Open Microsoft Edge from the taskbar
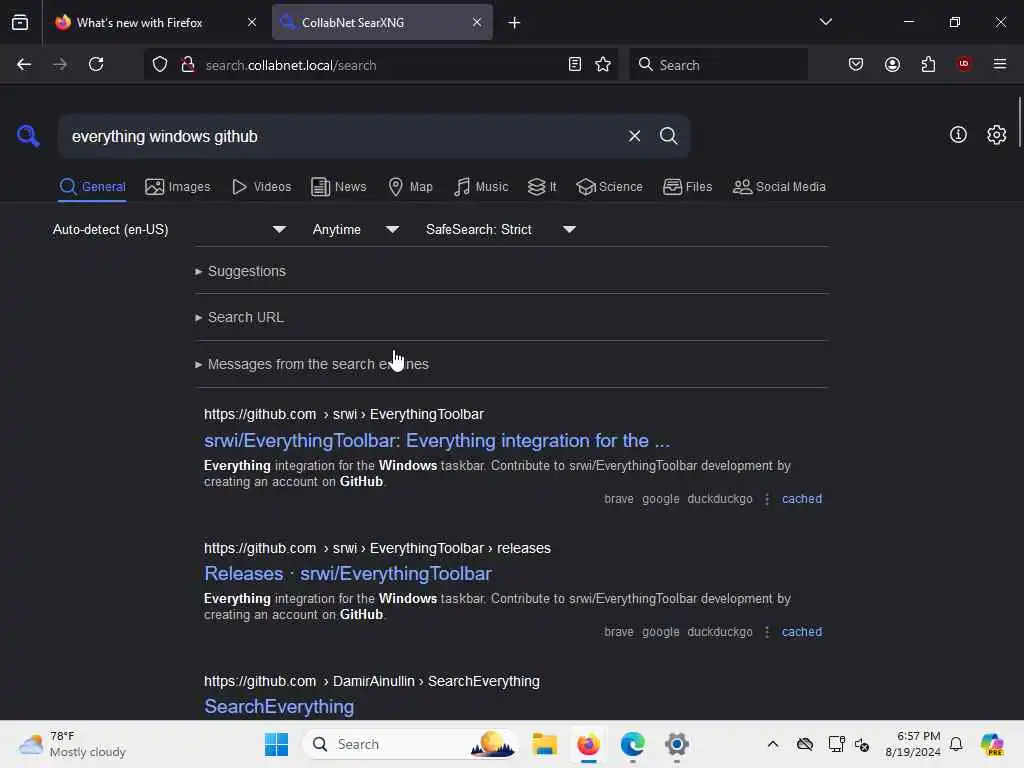The height and width of the screenshot is (768, 1024). click(x=632, y=744)
